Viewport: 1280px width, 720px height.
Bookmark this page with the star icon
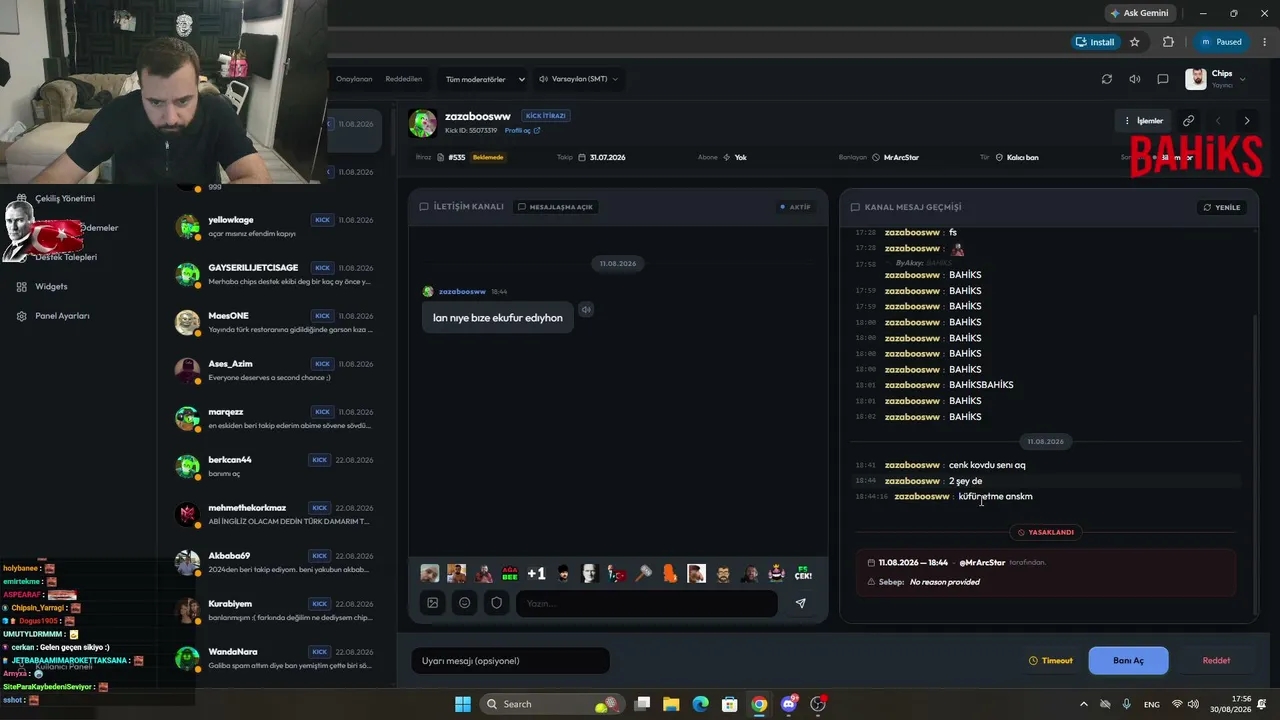[x=1135, y=42]
